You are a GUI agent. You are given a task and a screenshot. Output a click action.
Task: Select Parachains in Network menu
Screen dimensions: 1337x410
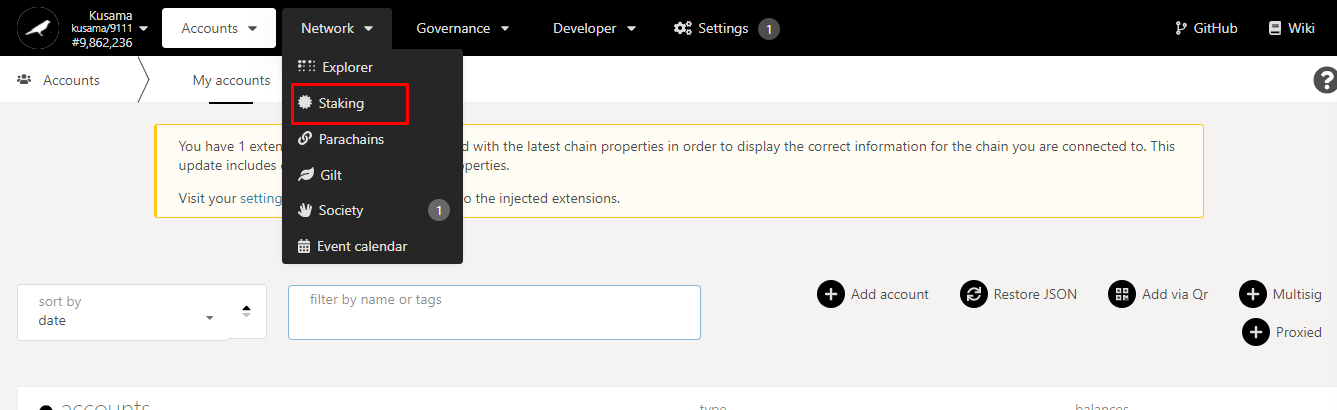(x=372, y=139)
